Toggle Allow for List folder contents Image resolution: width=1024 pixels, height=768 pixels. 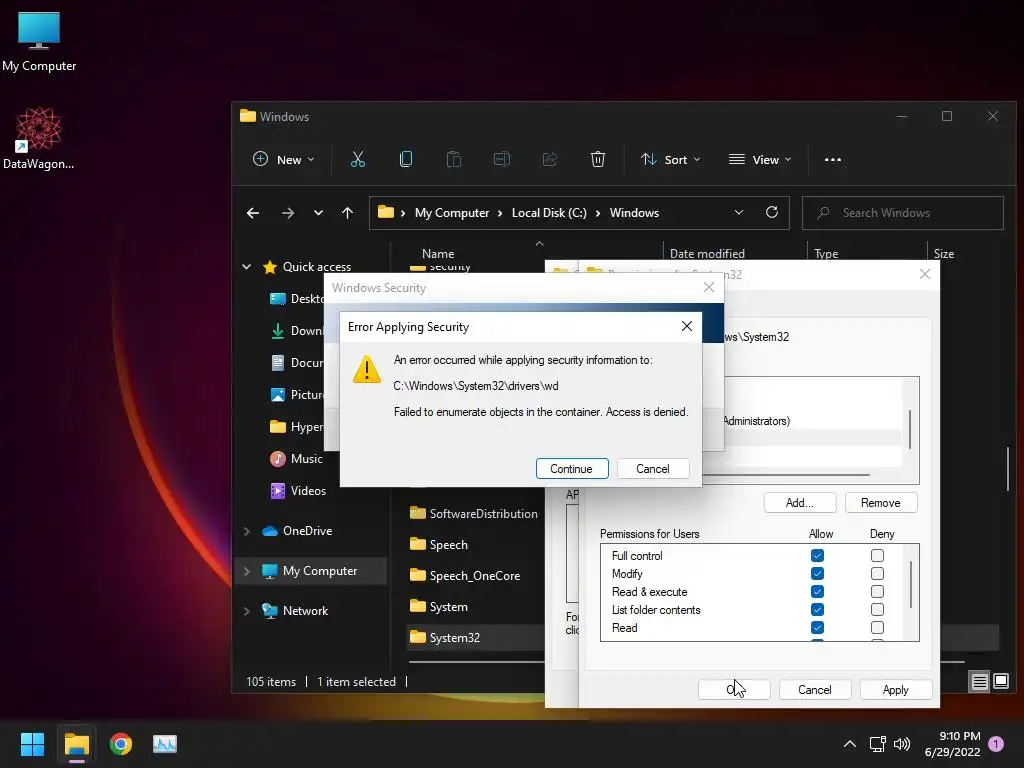pyautogui.click(x=817, y=609)
